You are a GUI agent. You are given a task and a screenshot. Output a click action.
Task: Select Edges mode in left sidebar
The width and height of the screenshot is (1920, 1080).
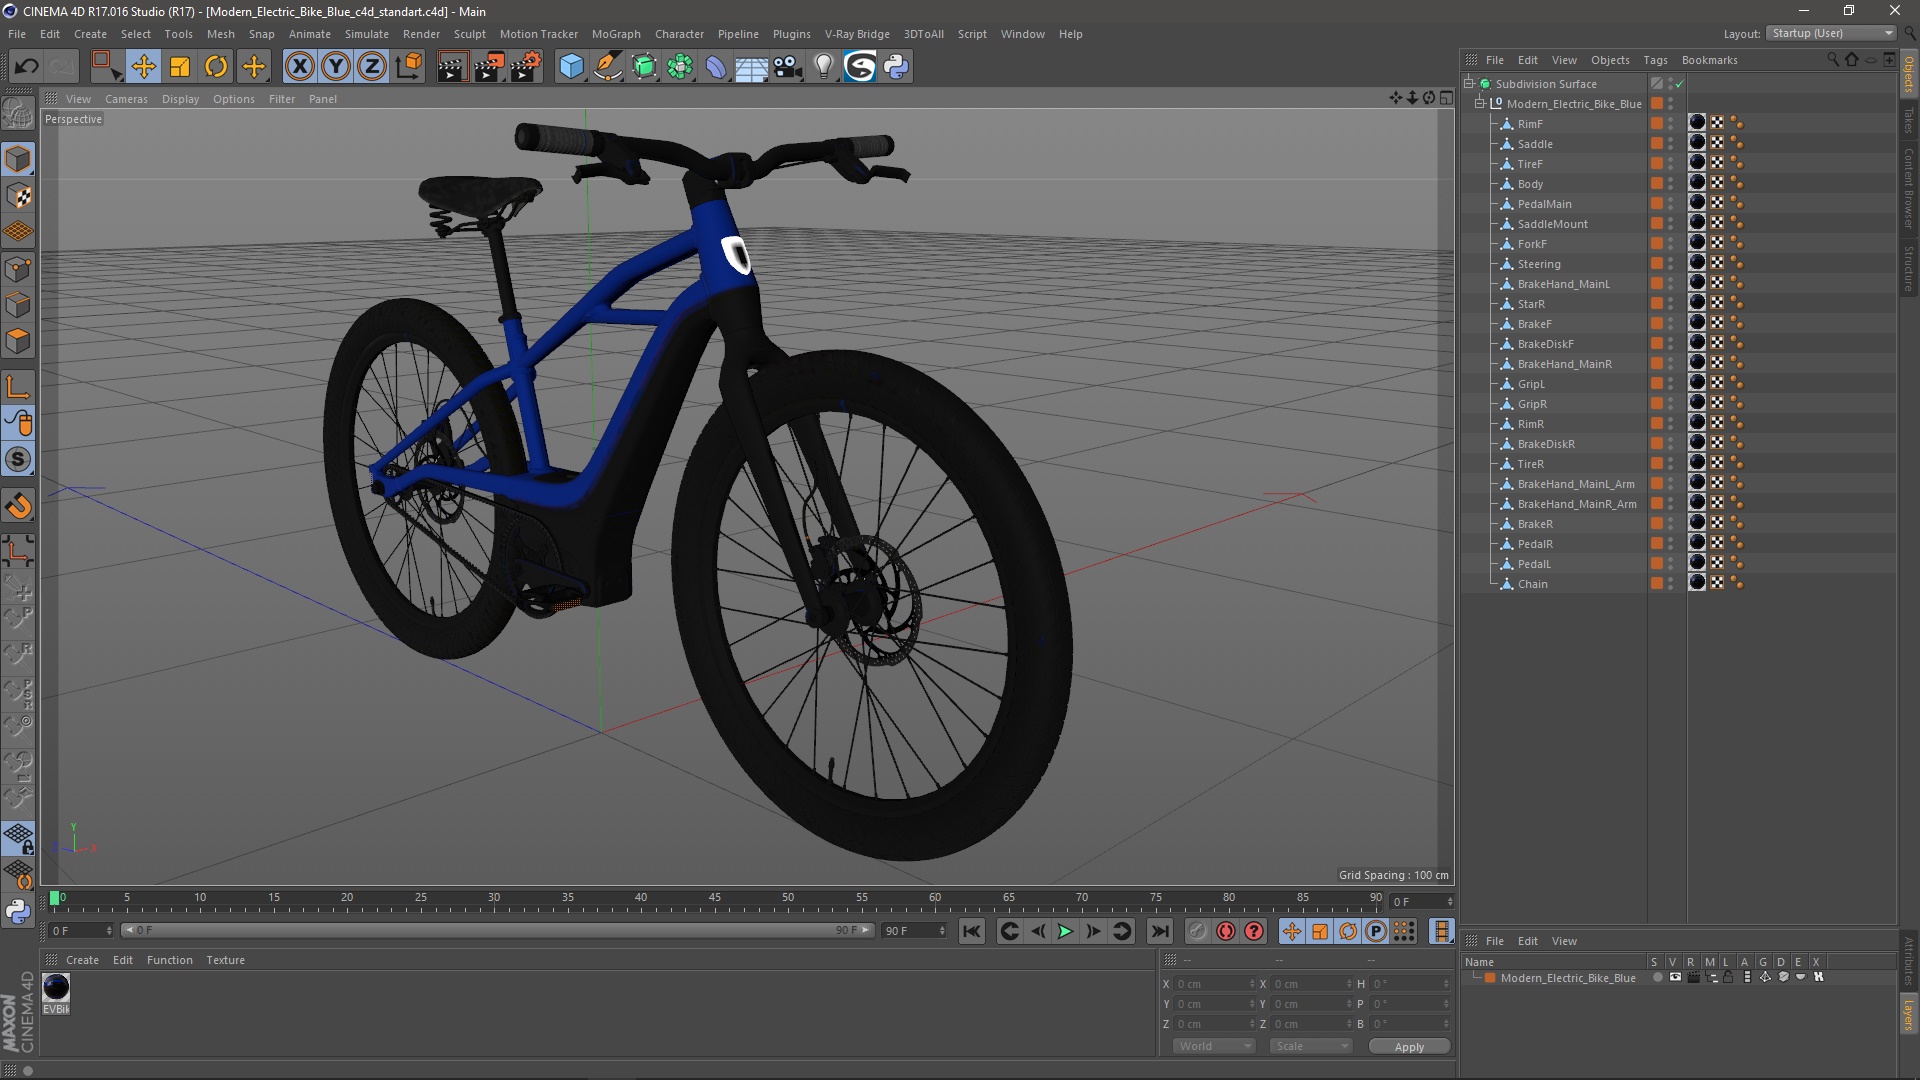click(18, 305)
